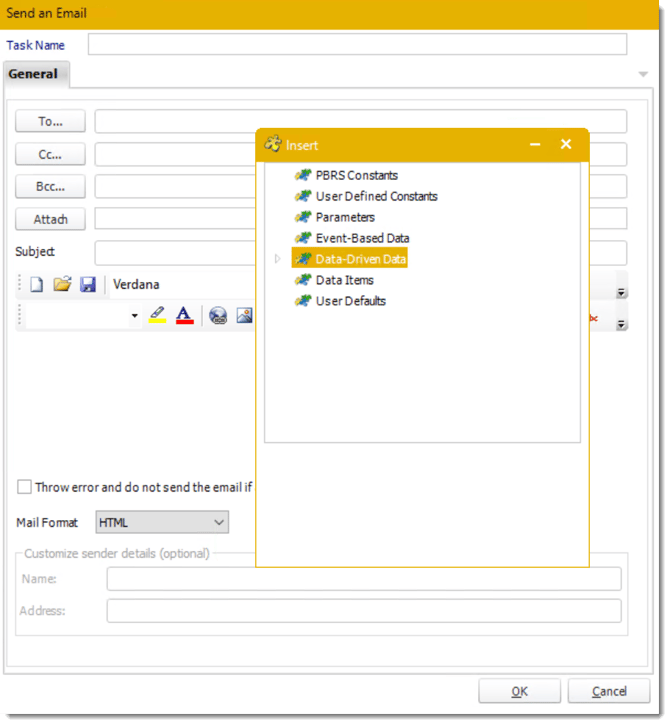This screenshot has height=725, width=670.
Task: Select highlighted Data-Driven Data item
Action: 349,259
